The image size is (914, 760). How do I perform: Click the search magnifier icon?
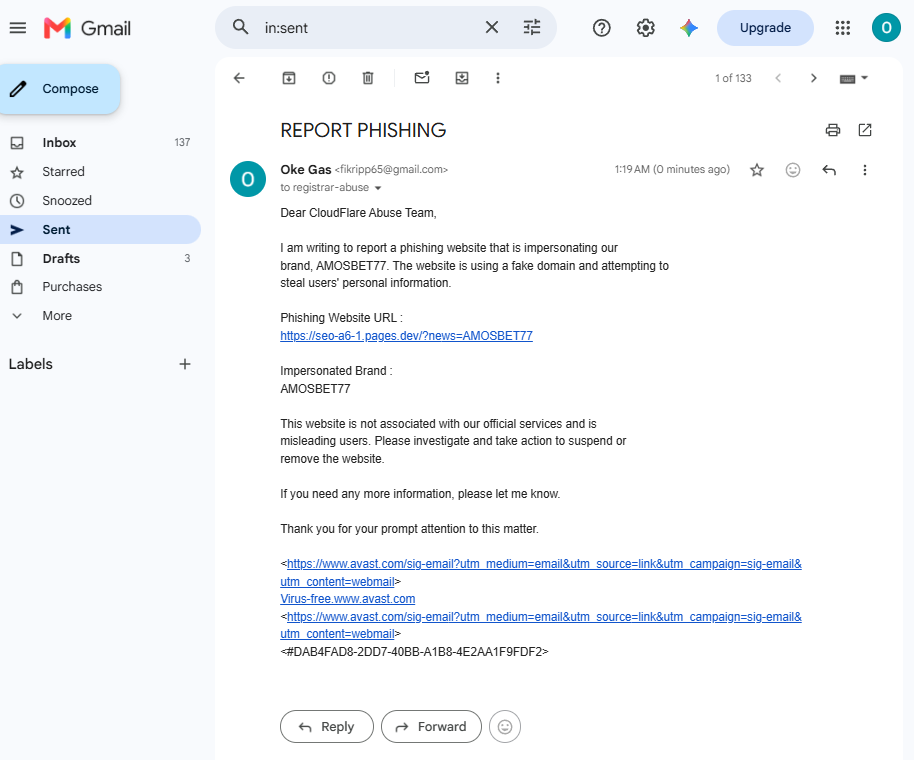(x=240, y=27)
